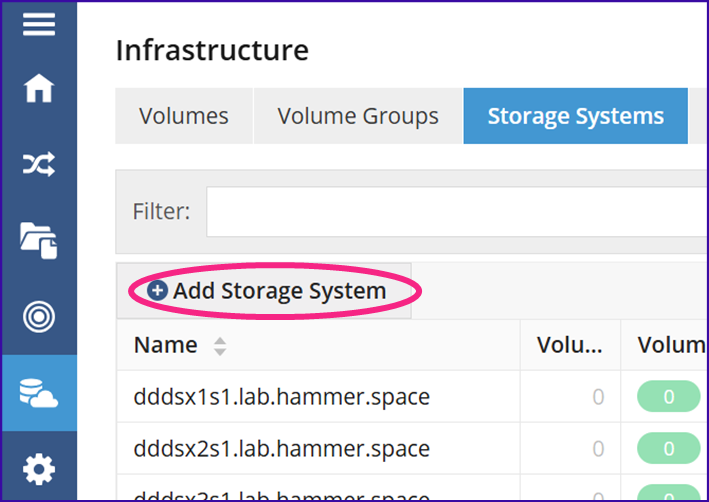Click green 0 badge in dddsx1s1 row
This screenshot has height=502, width=709.
point(669,397)
